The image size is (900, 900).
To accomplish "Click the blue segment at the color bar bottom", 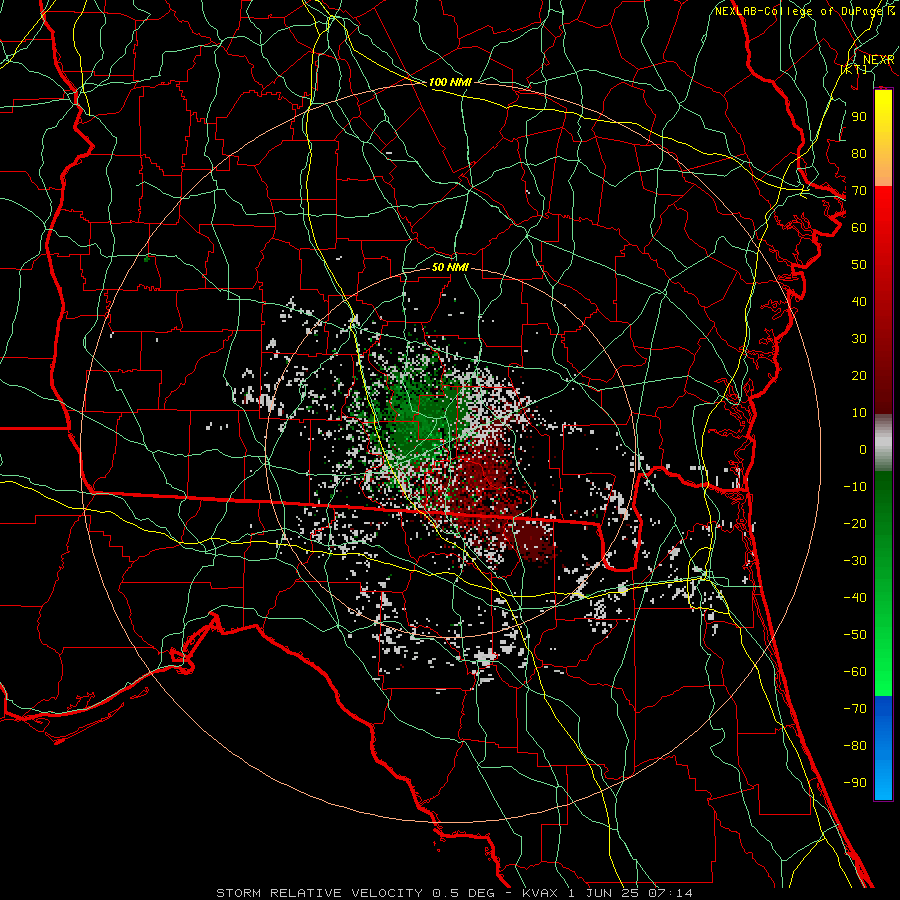I will click(883, 748).
